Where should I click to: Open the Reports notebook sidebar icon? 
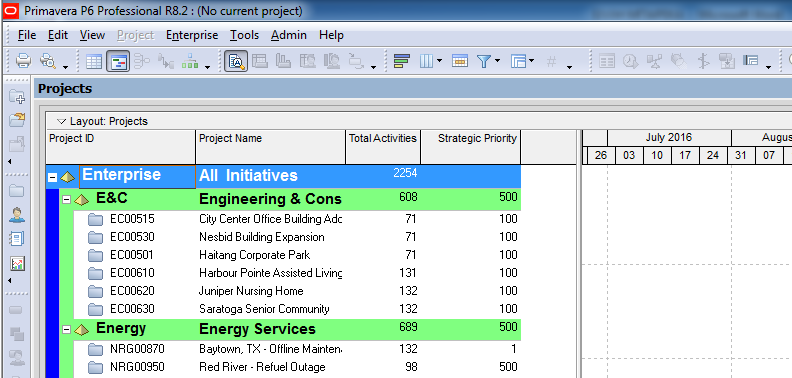[x=17, y=239]
